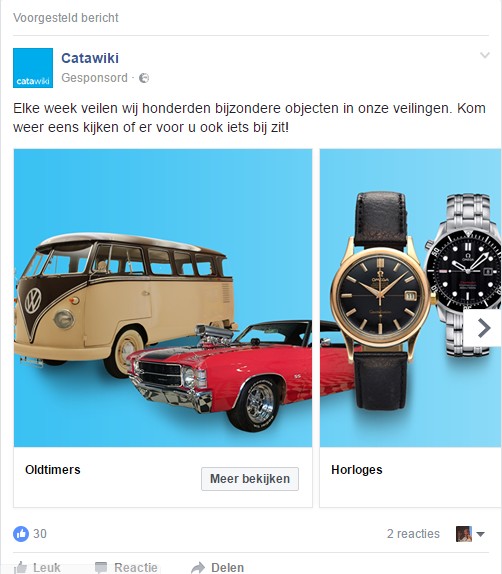Open the Horloges watches carousel image
502x574 pixels.
[411, 298]
